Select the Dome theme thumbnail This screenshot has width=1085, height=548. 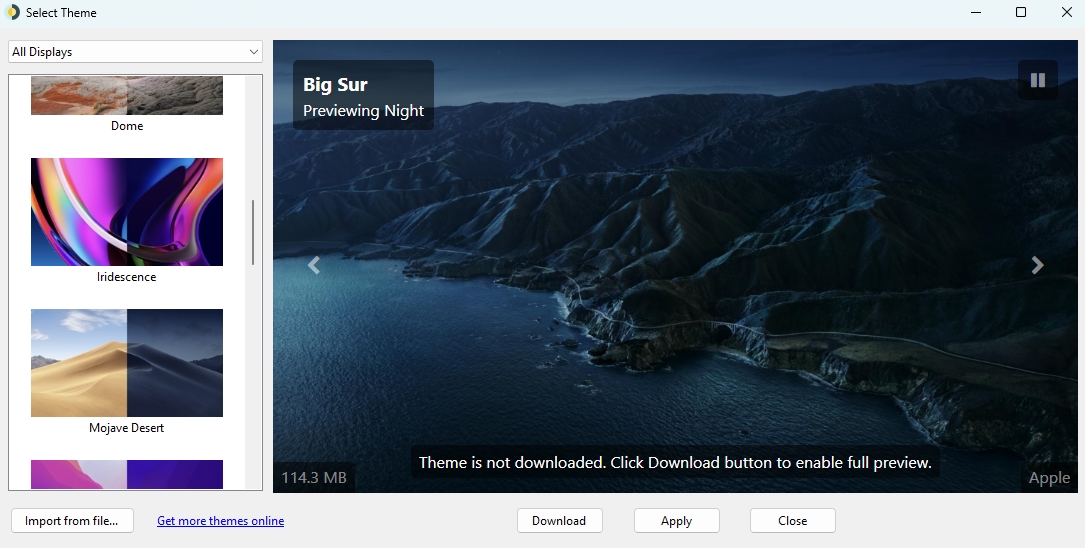(127, 97)
